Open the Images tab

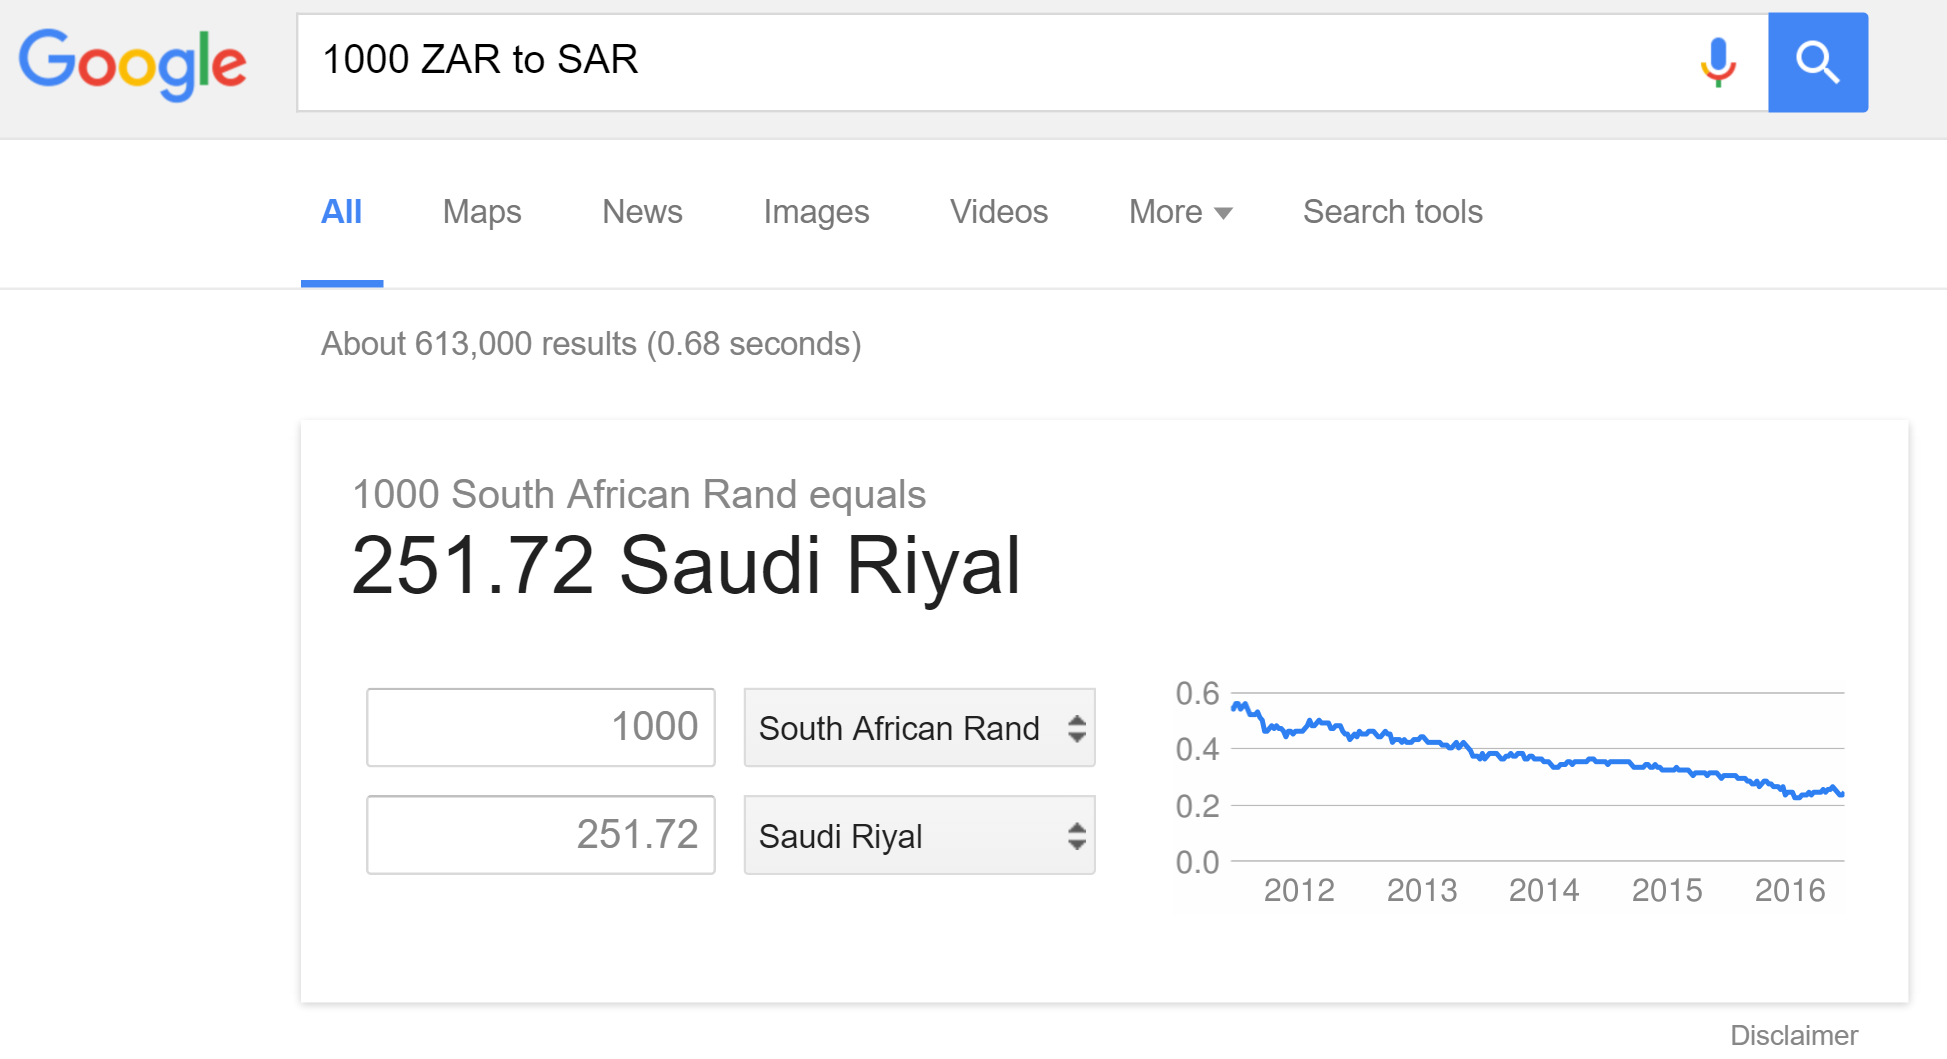pos(816,212)
